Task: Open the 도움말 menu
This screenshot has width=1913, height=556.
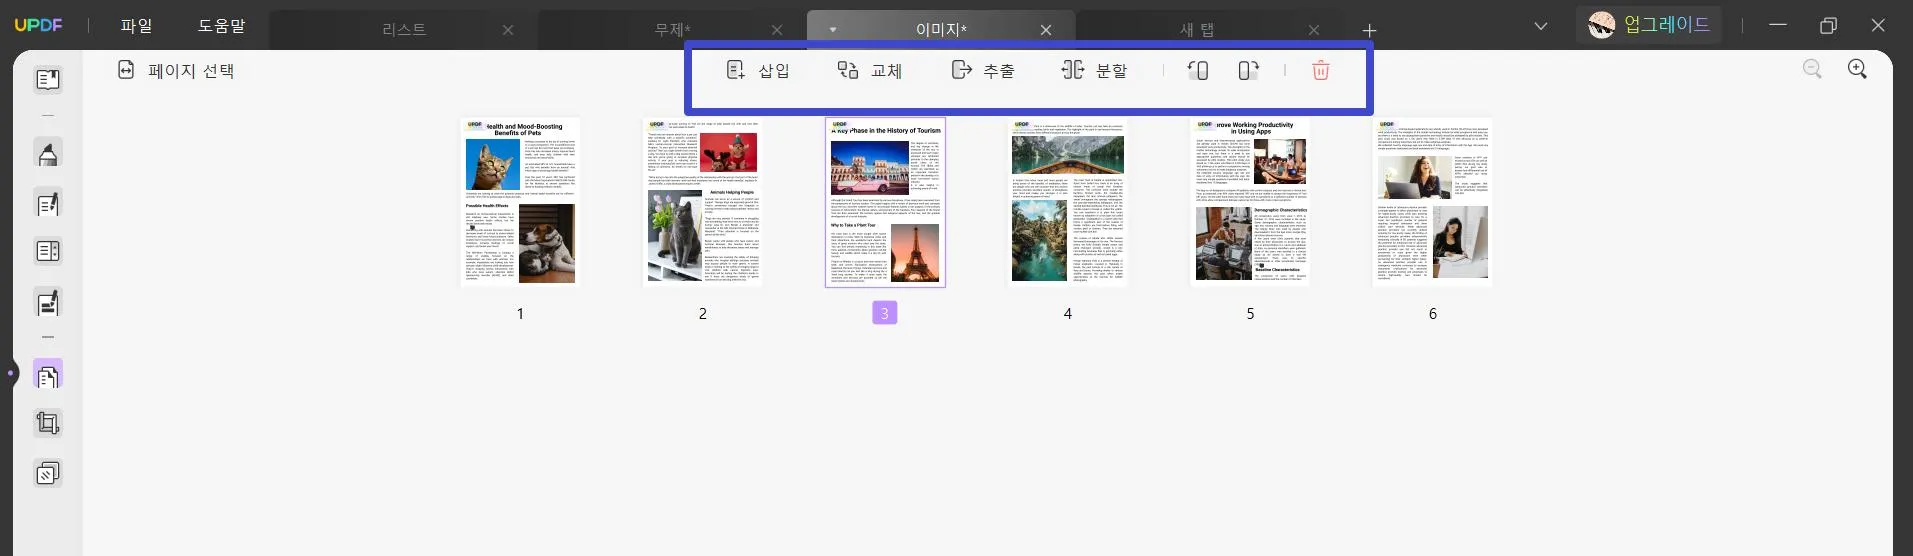Action: (x=221, y=26)
